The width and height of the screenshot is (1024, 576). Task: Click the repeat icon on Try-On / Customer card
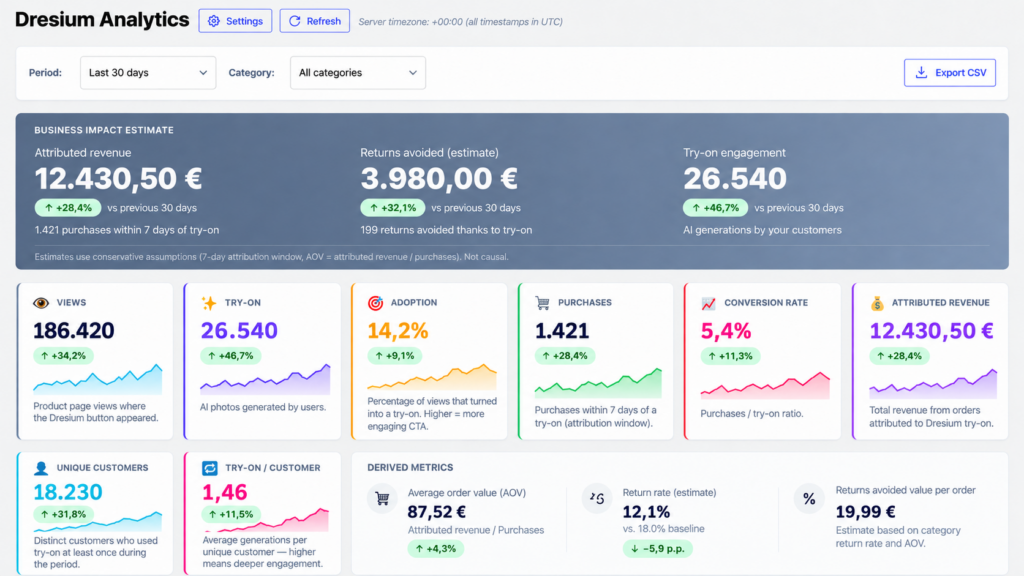pyautogui.click(x=210, y=468)
